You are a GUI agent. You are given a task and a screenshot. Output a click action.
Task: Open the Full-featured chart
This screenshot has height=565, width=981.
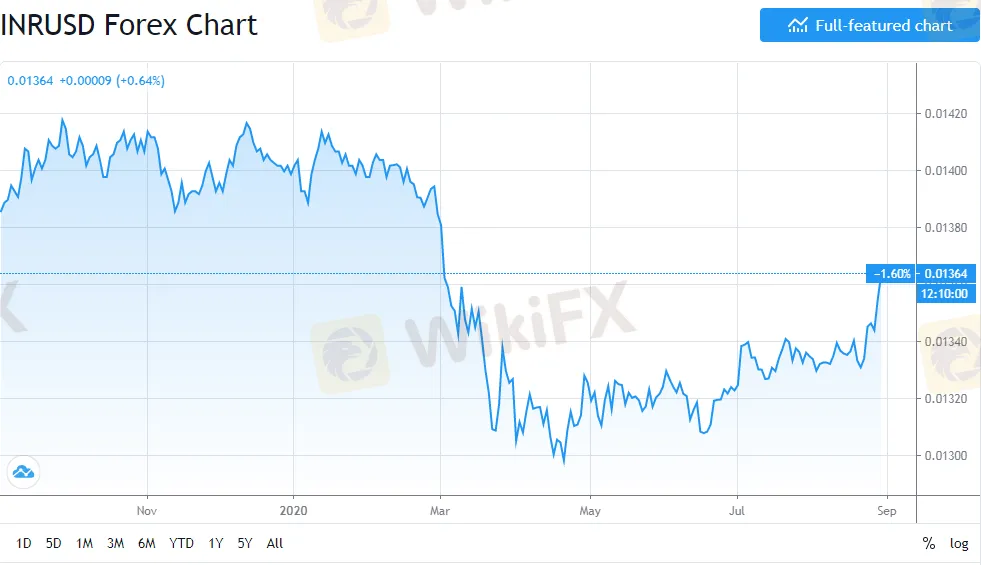click(869, 25)
